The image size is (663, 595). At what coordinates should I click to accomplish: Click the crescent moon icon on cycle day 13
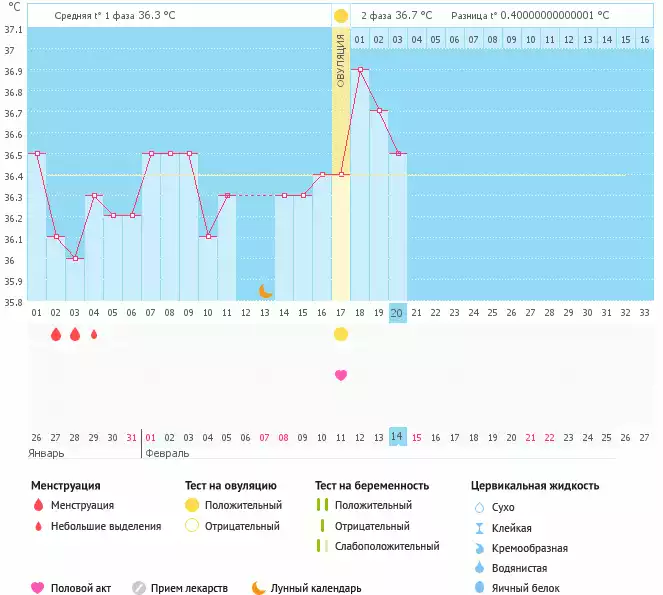tap(265, 291)
